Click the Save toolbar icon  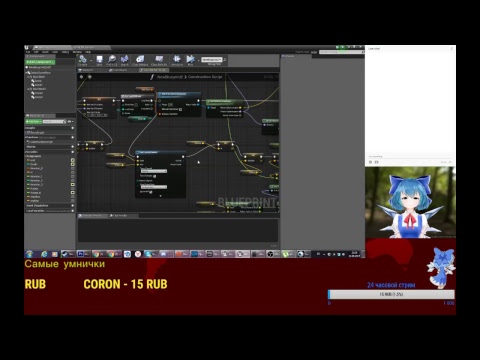coord(99,60)
